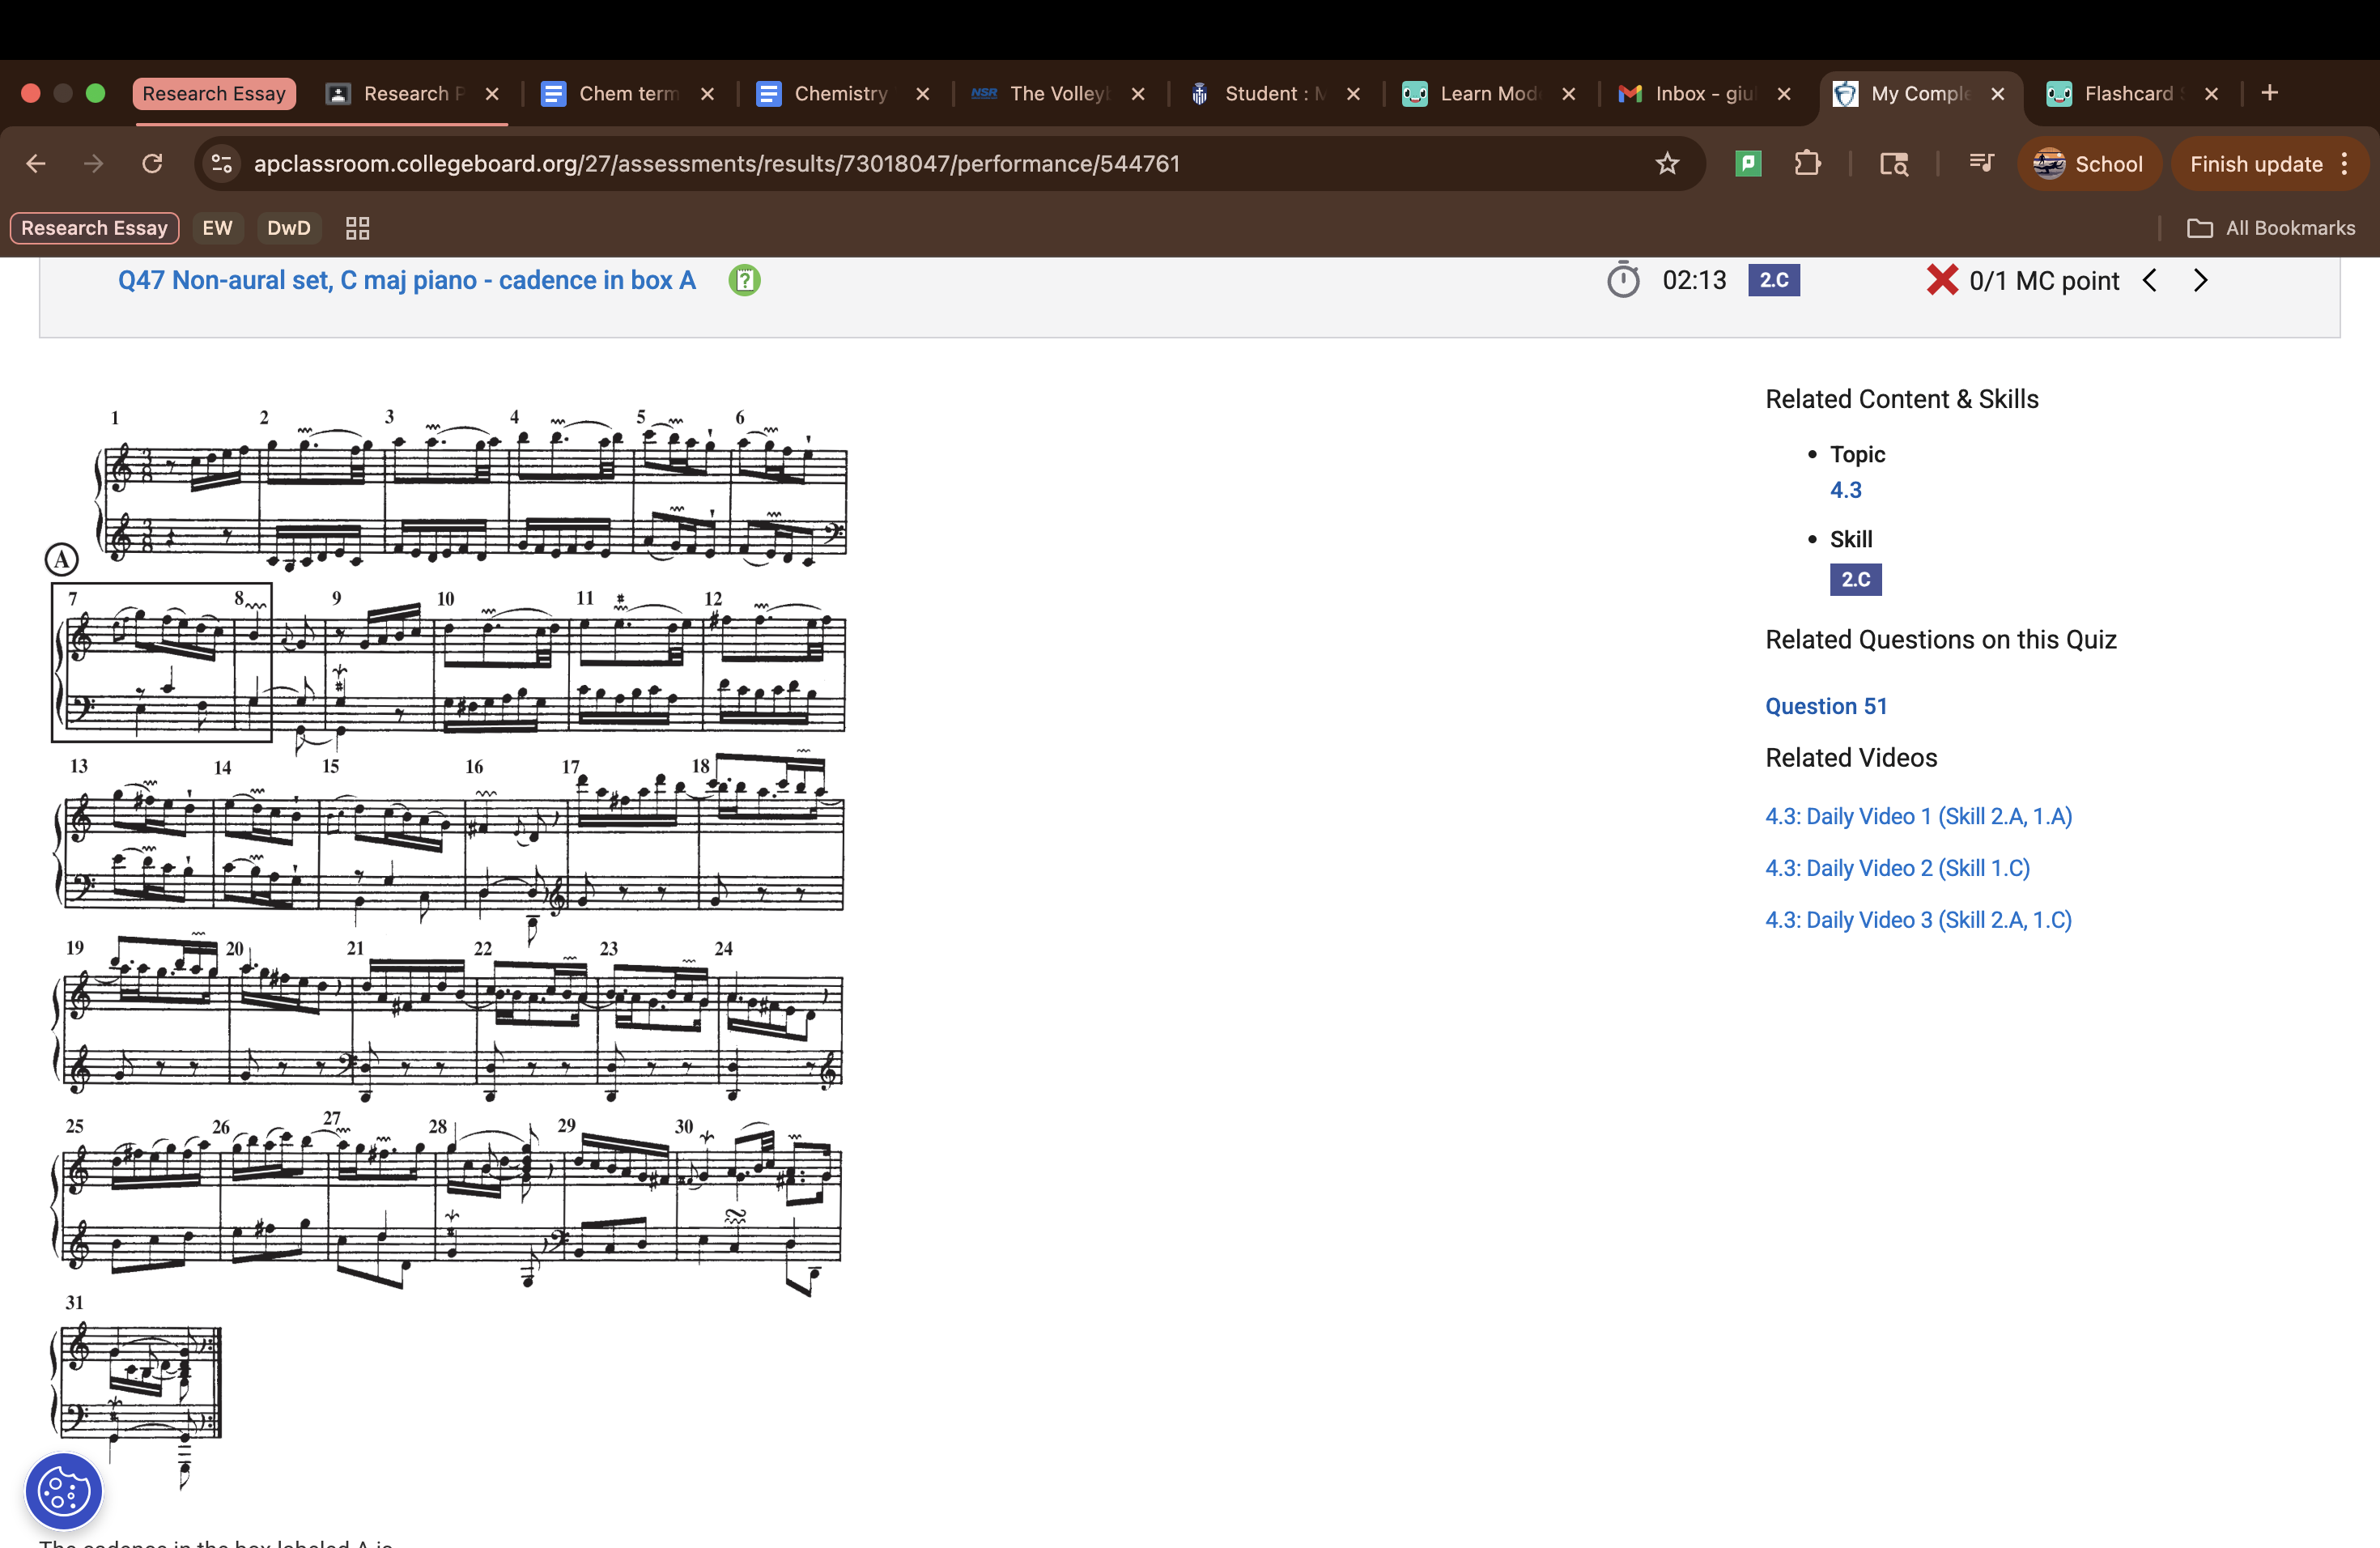Open help via the green question mark icon
2380x1548 pixels.
click(x=744, y=280)
